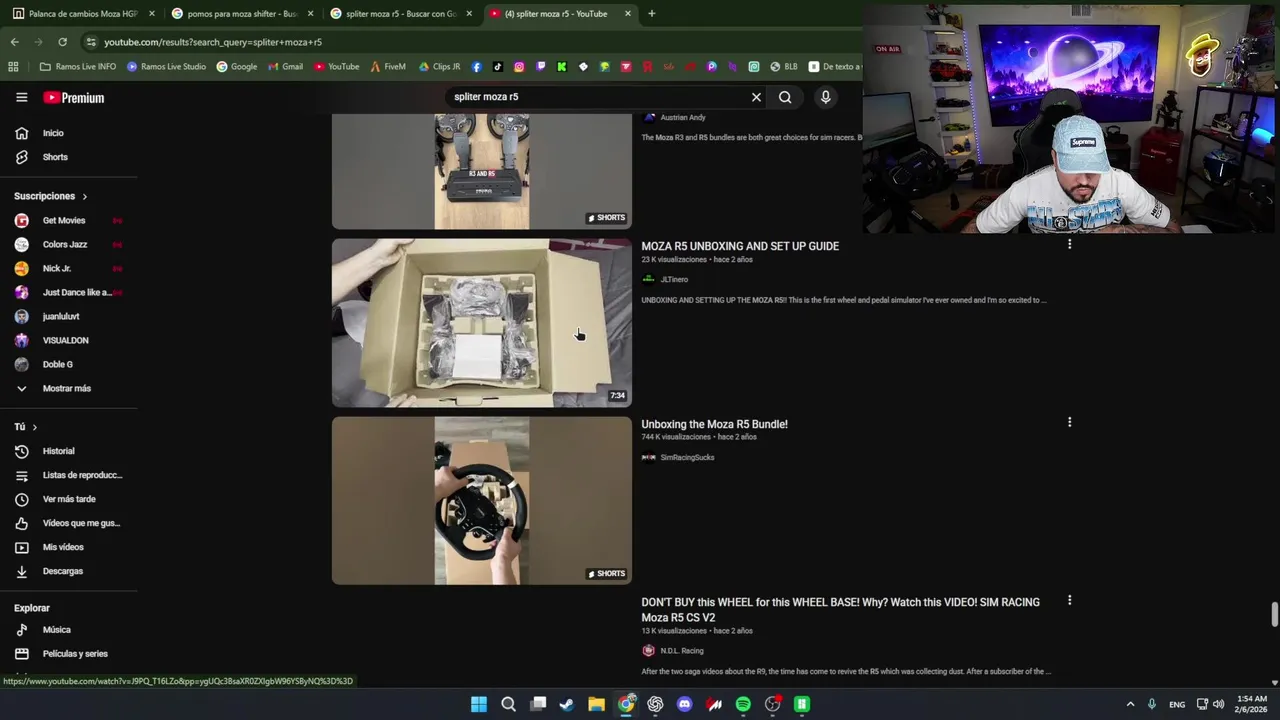This screenshot has height=720, width=1280.
Task: Open the Kick bookmark icon
Action: click(562, 67)
